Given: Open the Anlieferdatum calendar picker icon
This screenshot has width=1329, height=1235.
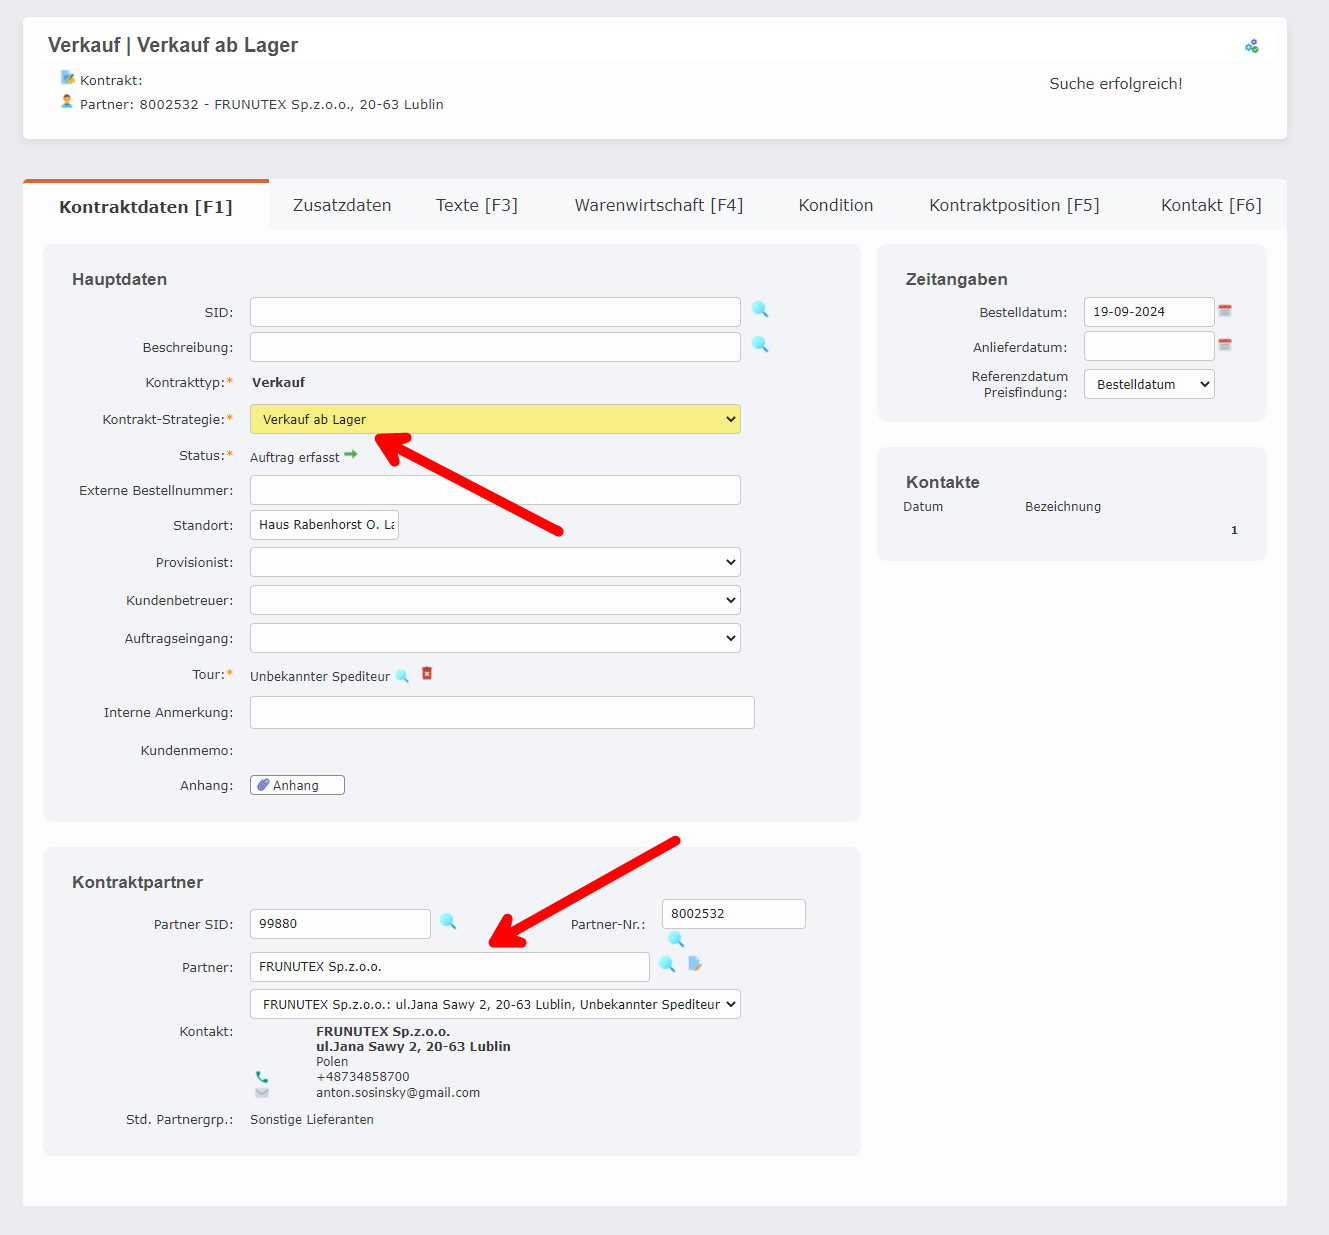Looking at the screenshot, I should [x=1225, y=345].
